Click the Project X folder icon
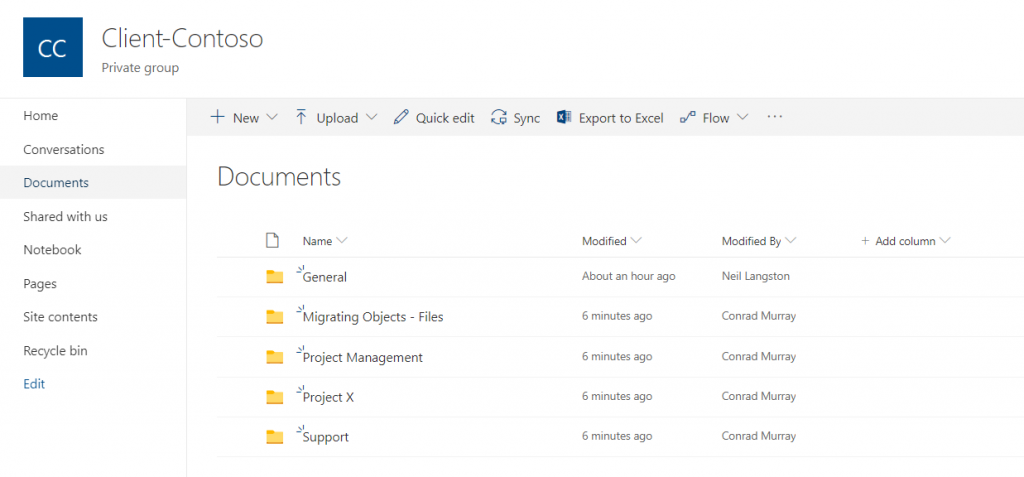This screenshot has width=1024, height=477. point(275,397)
